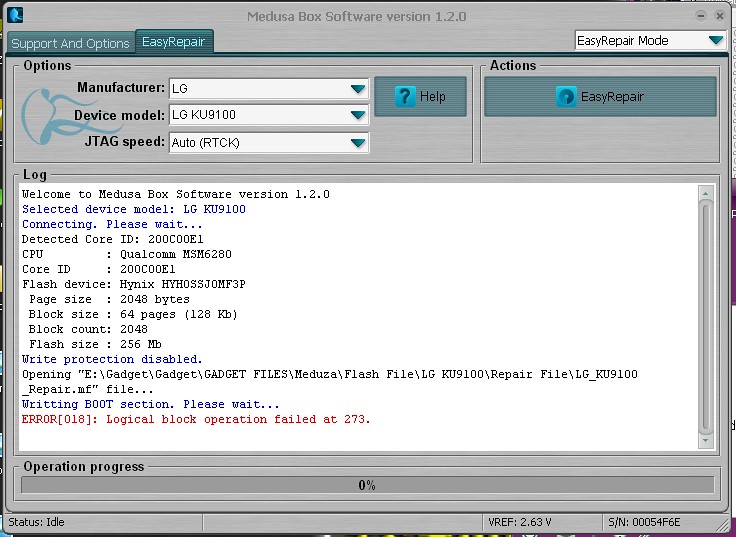Minimize the Medusa Box window
The width and height of the screenshot is (736, 537).
pyautogui.click(x=701, y=16)
